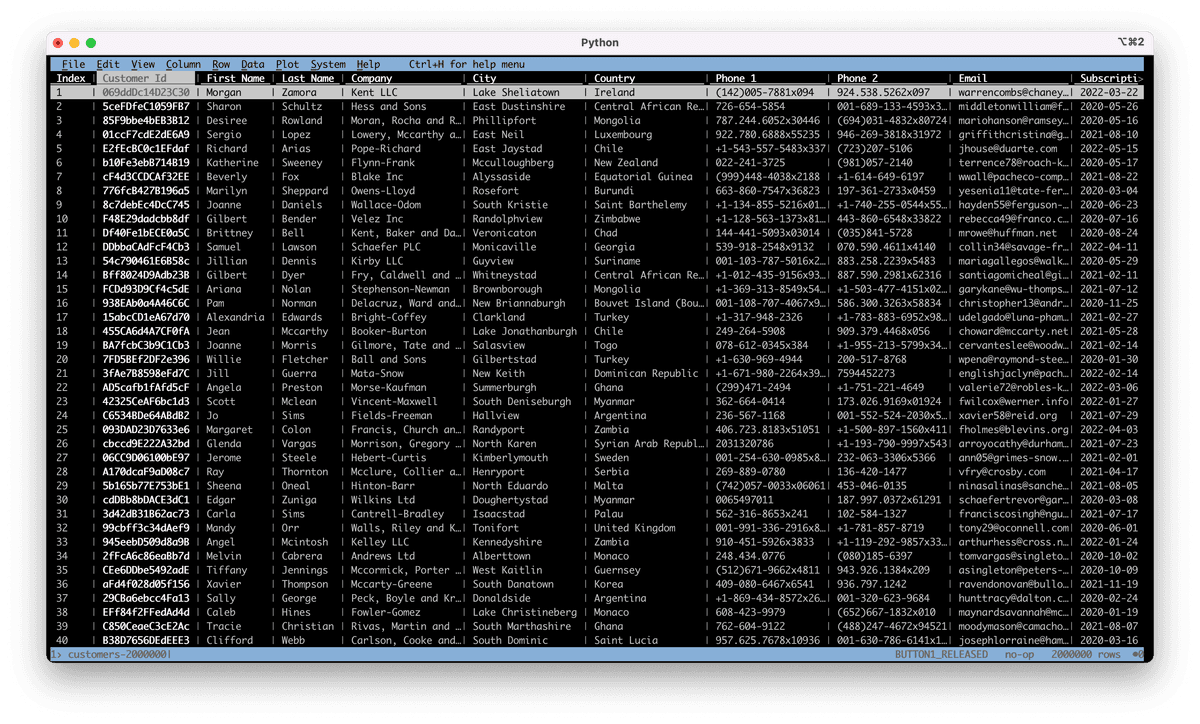Screen dimensions: 1200x724
Task: Open the File menu
Action: [x=73, y=64]
